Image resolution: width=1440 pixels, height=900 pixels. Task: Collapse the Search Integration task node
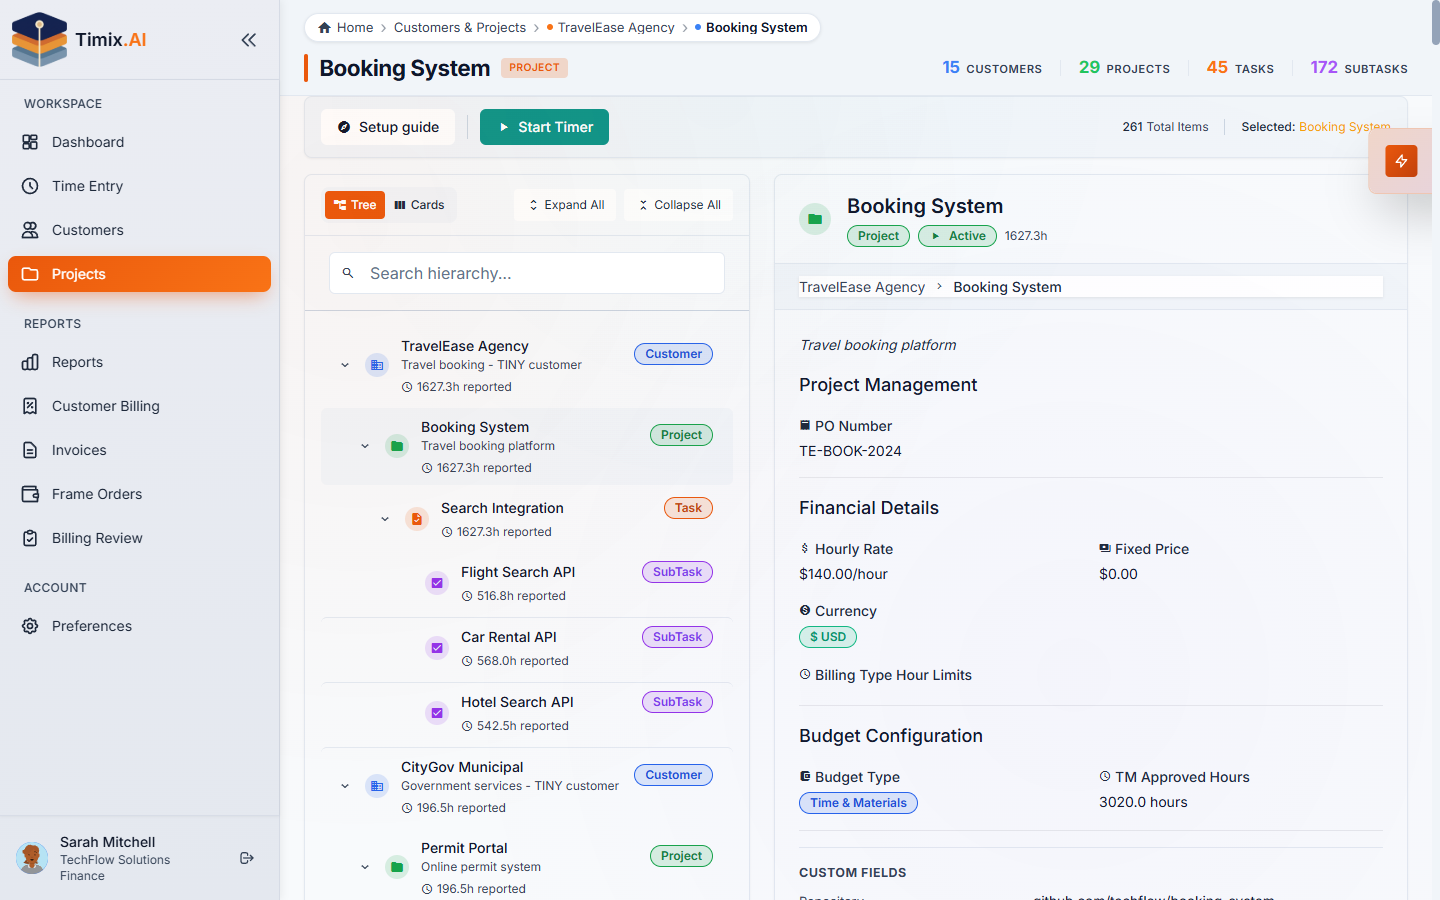coord(385,519)
